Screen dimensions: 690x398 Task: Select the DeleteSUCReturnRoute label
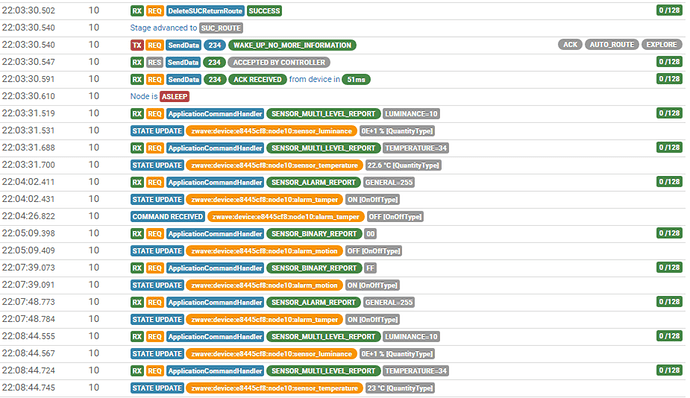(x=206, y=11)
